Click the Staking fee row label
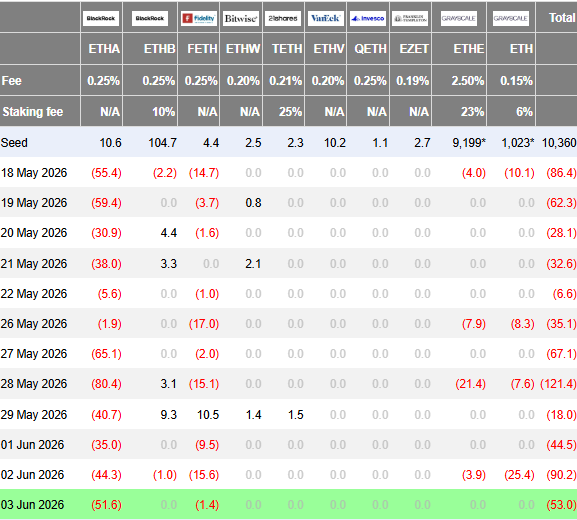This screenshot has height=520, width=577. click(33, 112)
